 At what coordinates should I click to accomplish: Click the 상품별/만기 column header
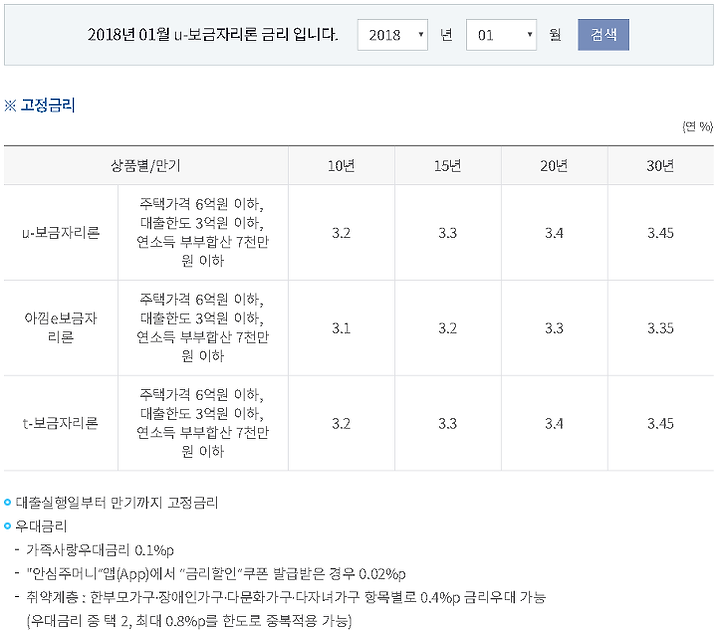tap(146, 166)
